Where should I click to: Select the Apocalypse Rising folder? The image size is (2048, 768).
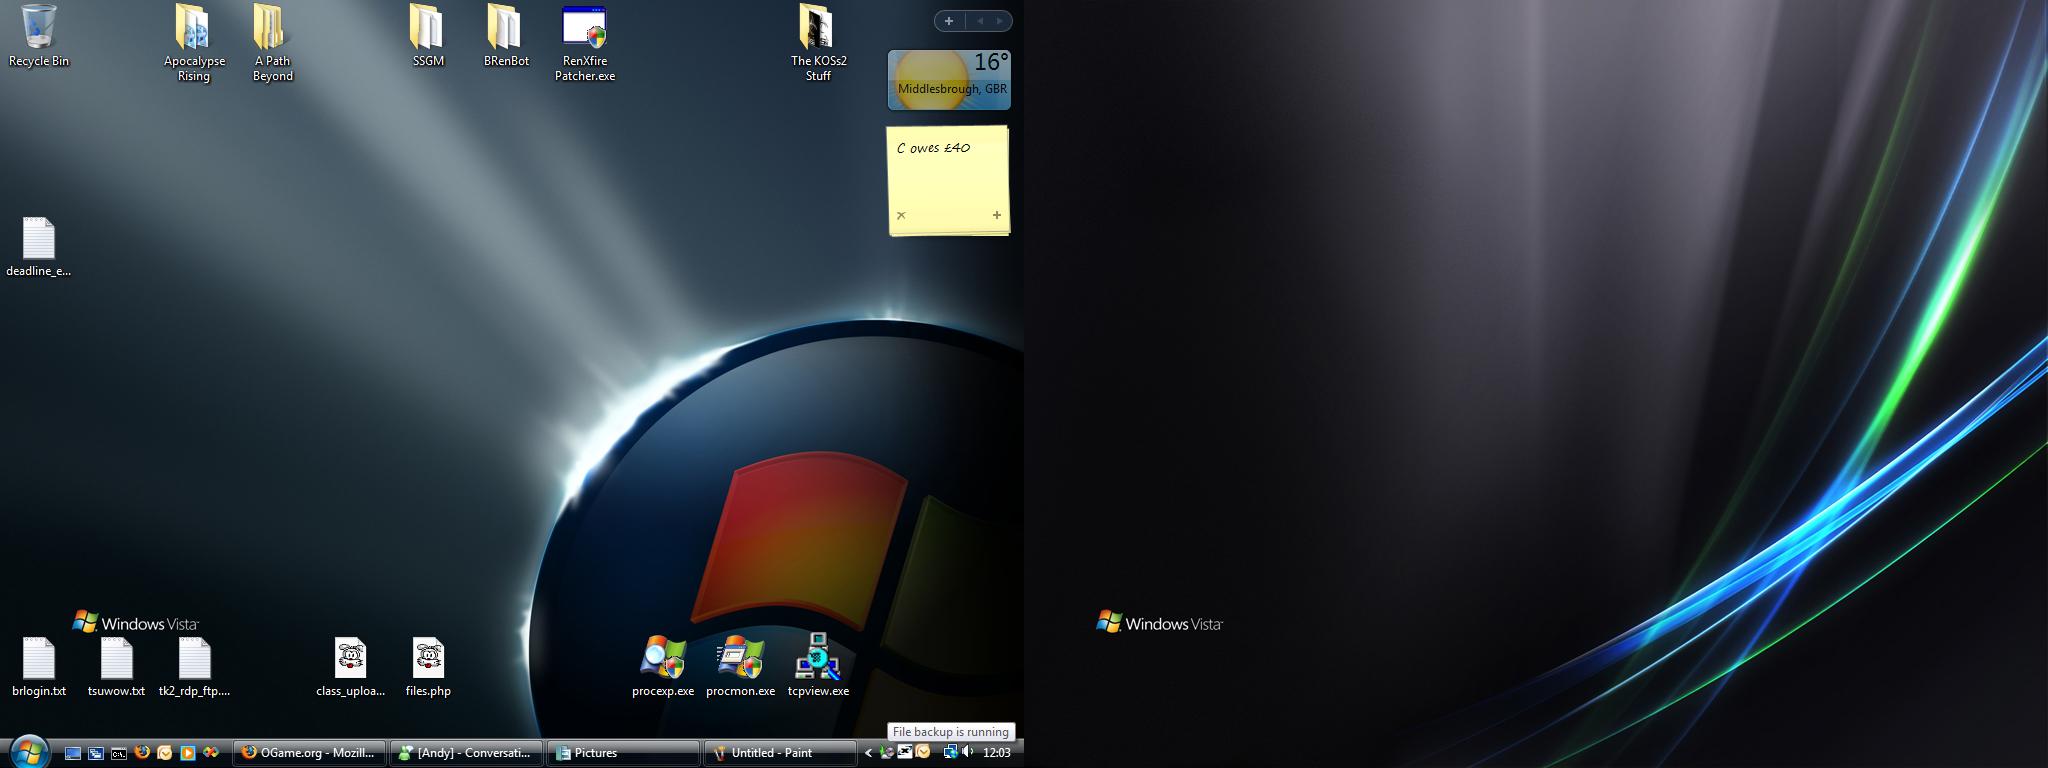click(x=193, y=28)
